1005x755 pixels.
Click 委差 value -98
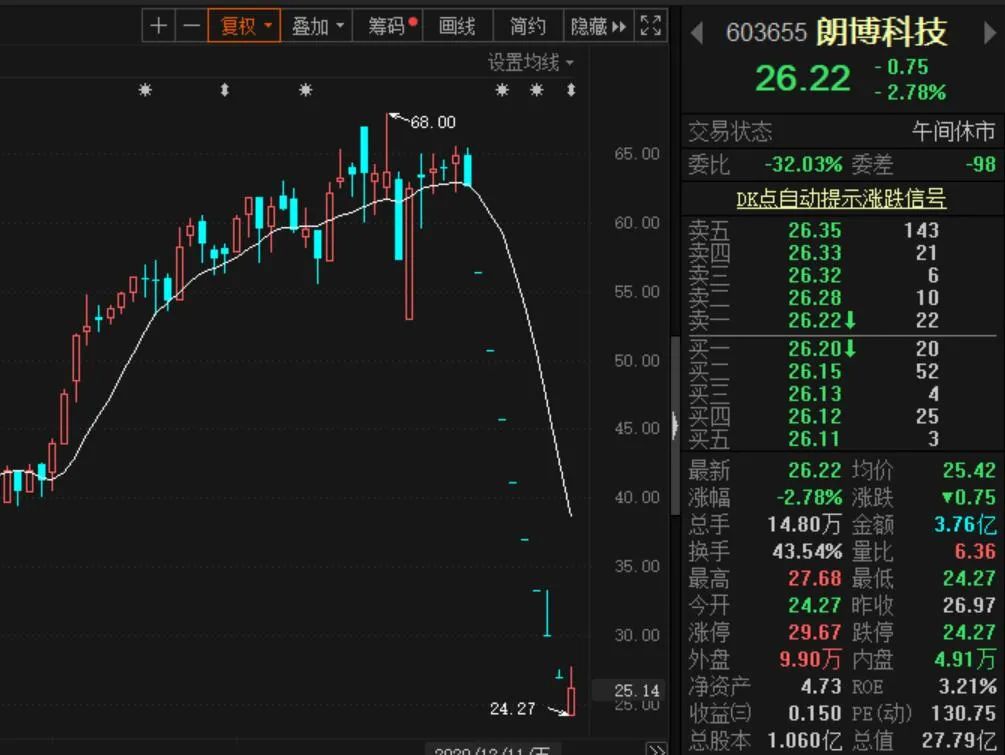pyautogui.click(x=981, y=164)
